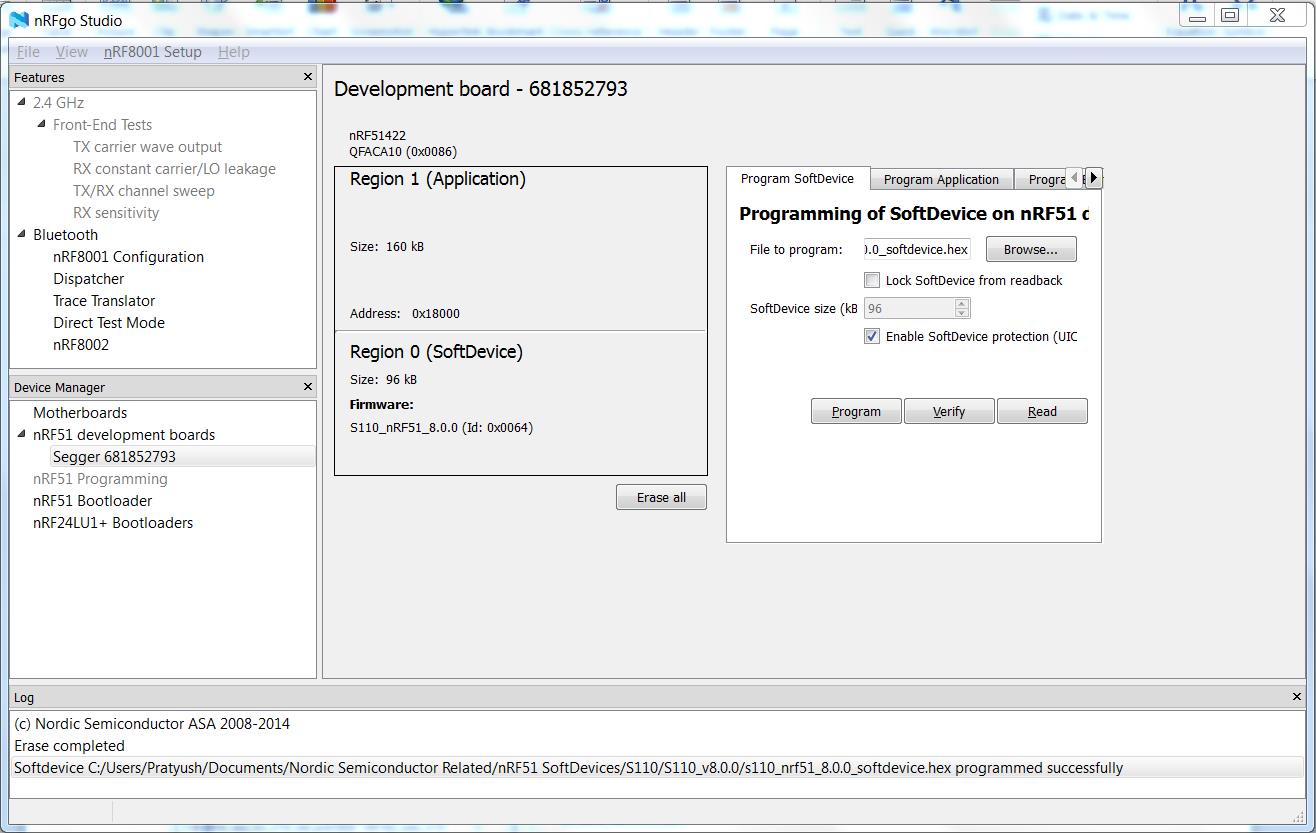Click the SoftDevice size value field
Screen dimensions: 1316x833
point(908,309)
